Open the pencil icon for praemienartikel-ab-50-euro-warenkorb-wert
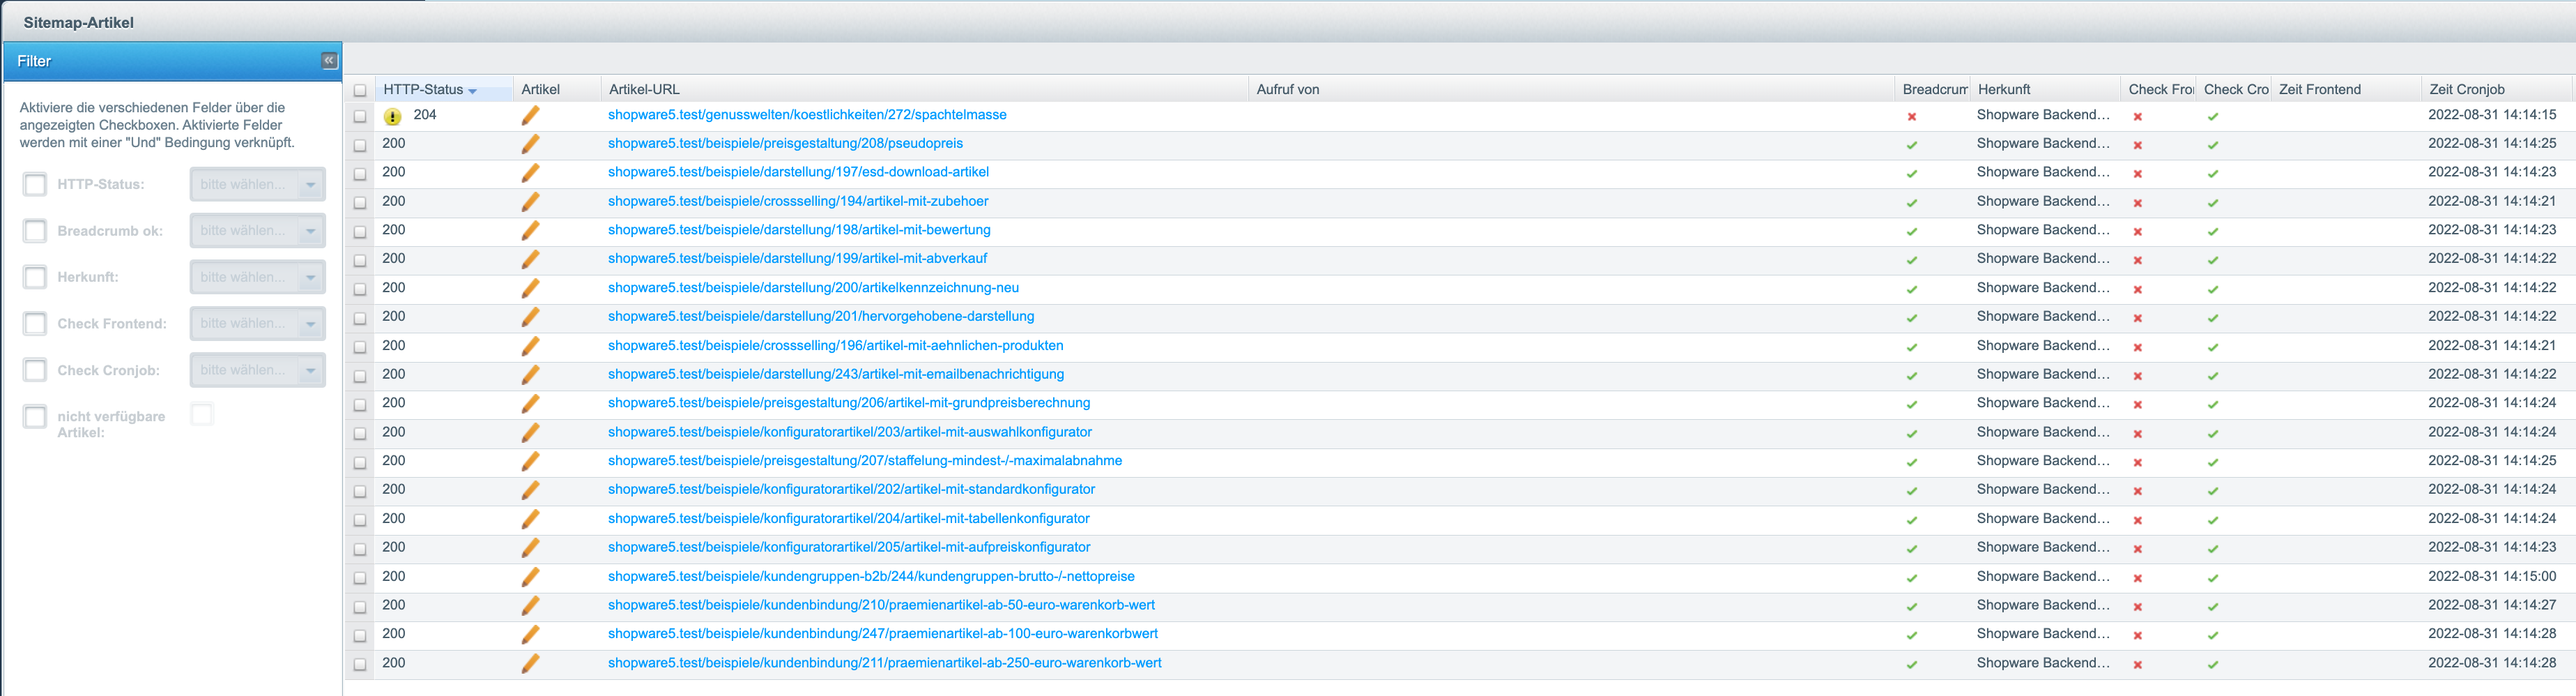2576x696 pixels. [531, 606]
